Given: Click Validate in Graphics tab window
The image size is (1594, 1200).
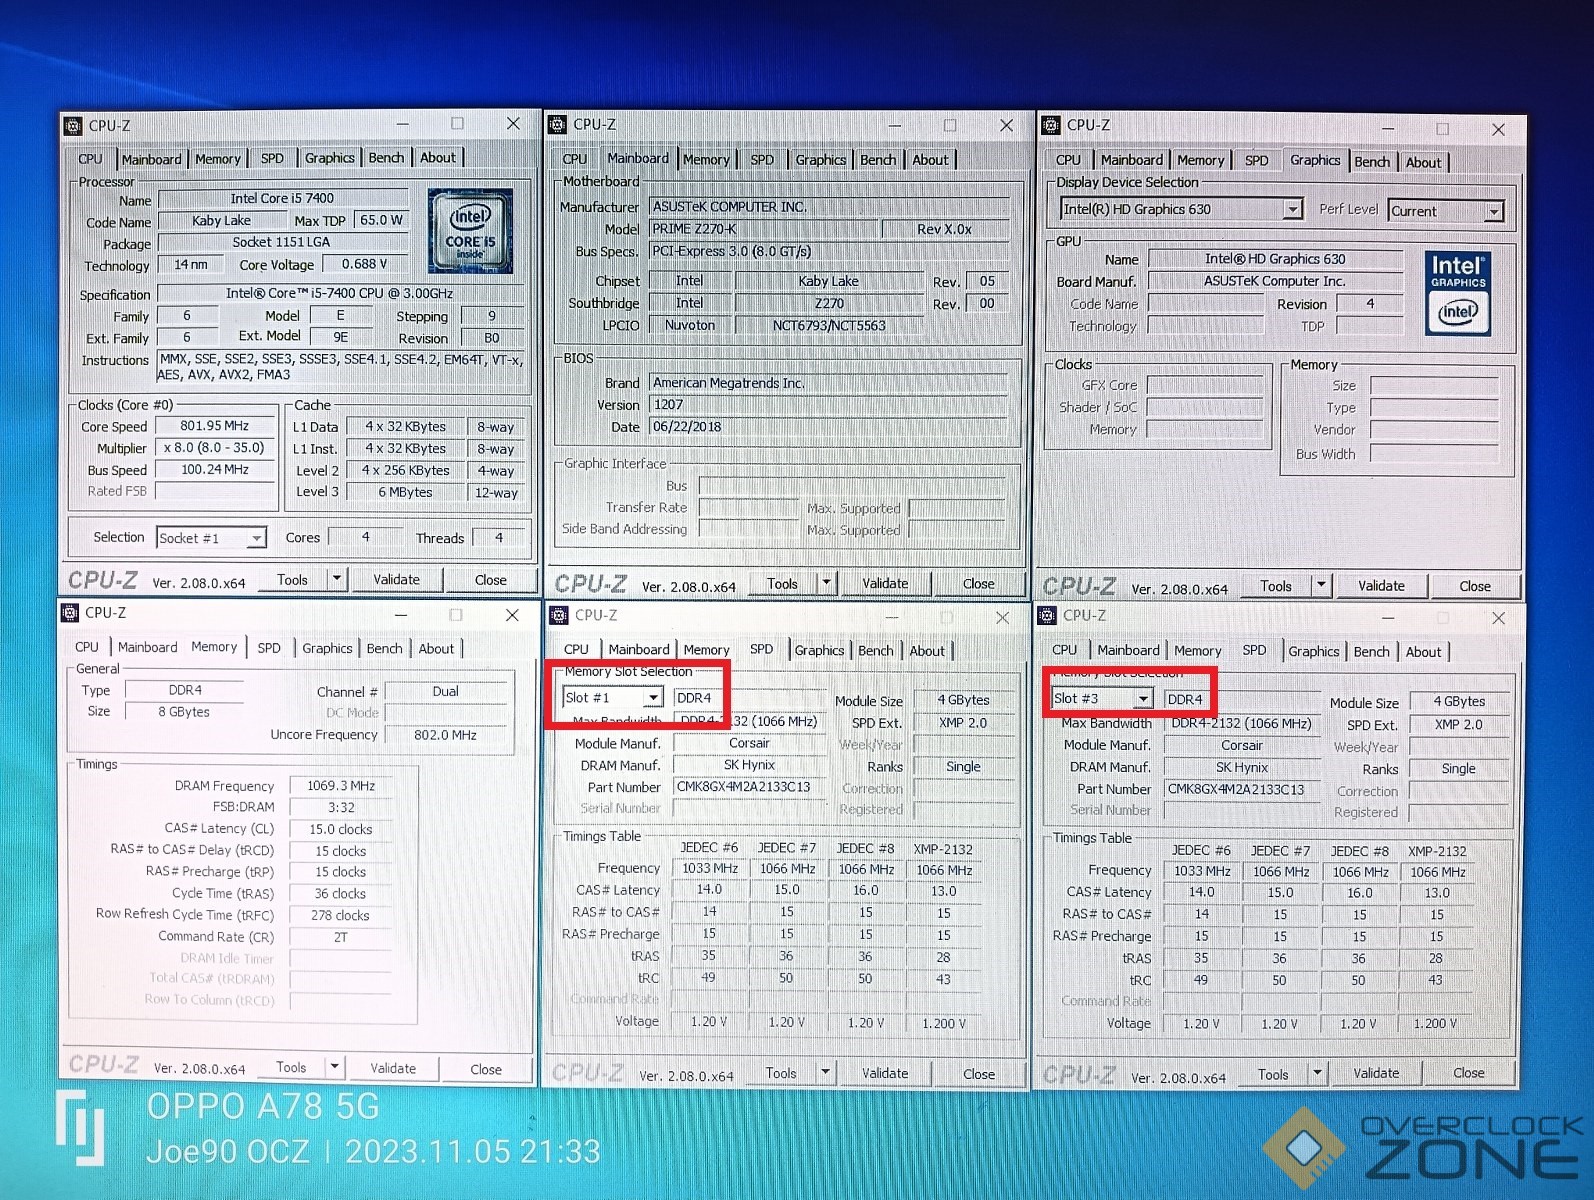Looking at the screenshot, I should (x=1381, y=585).
